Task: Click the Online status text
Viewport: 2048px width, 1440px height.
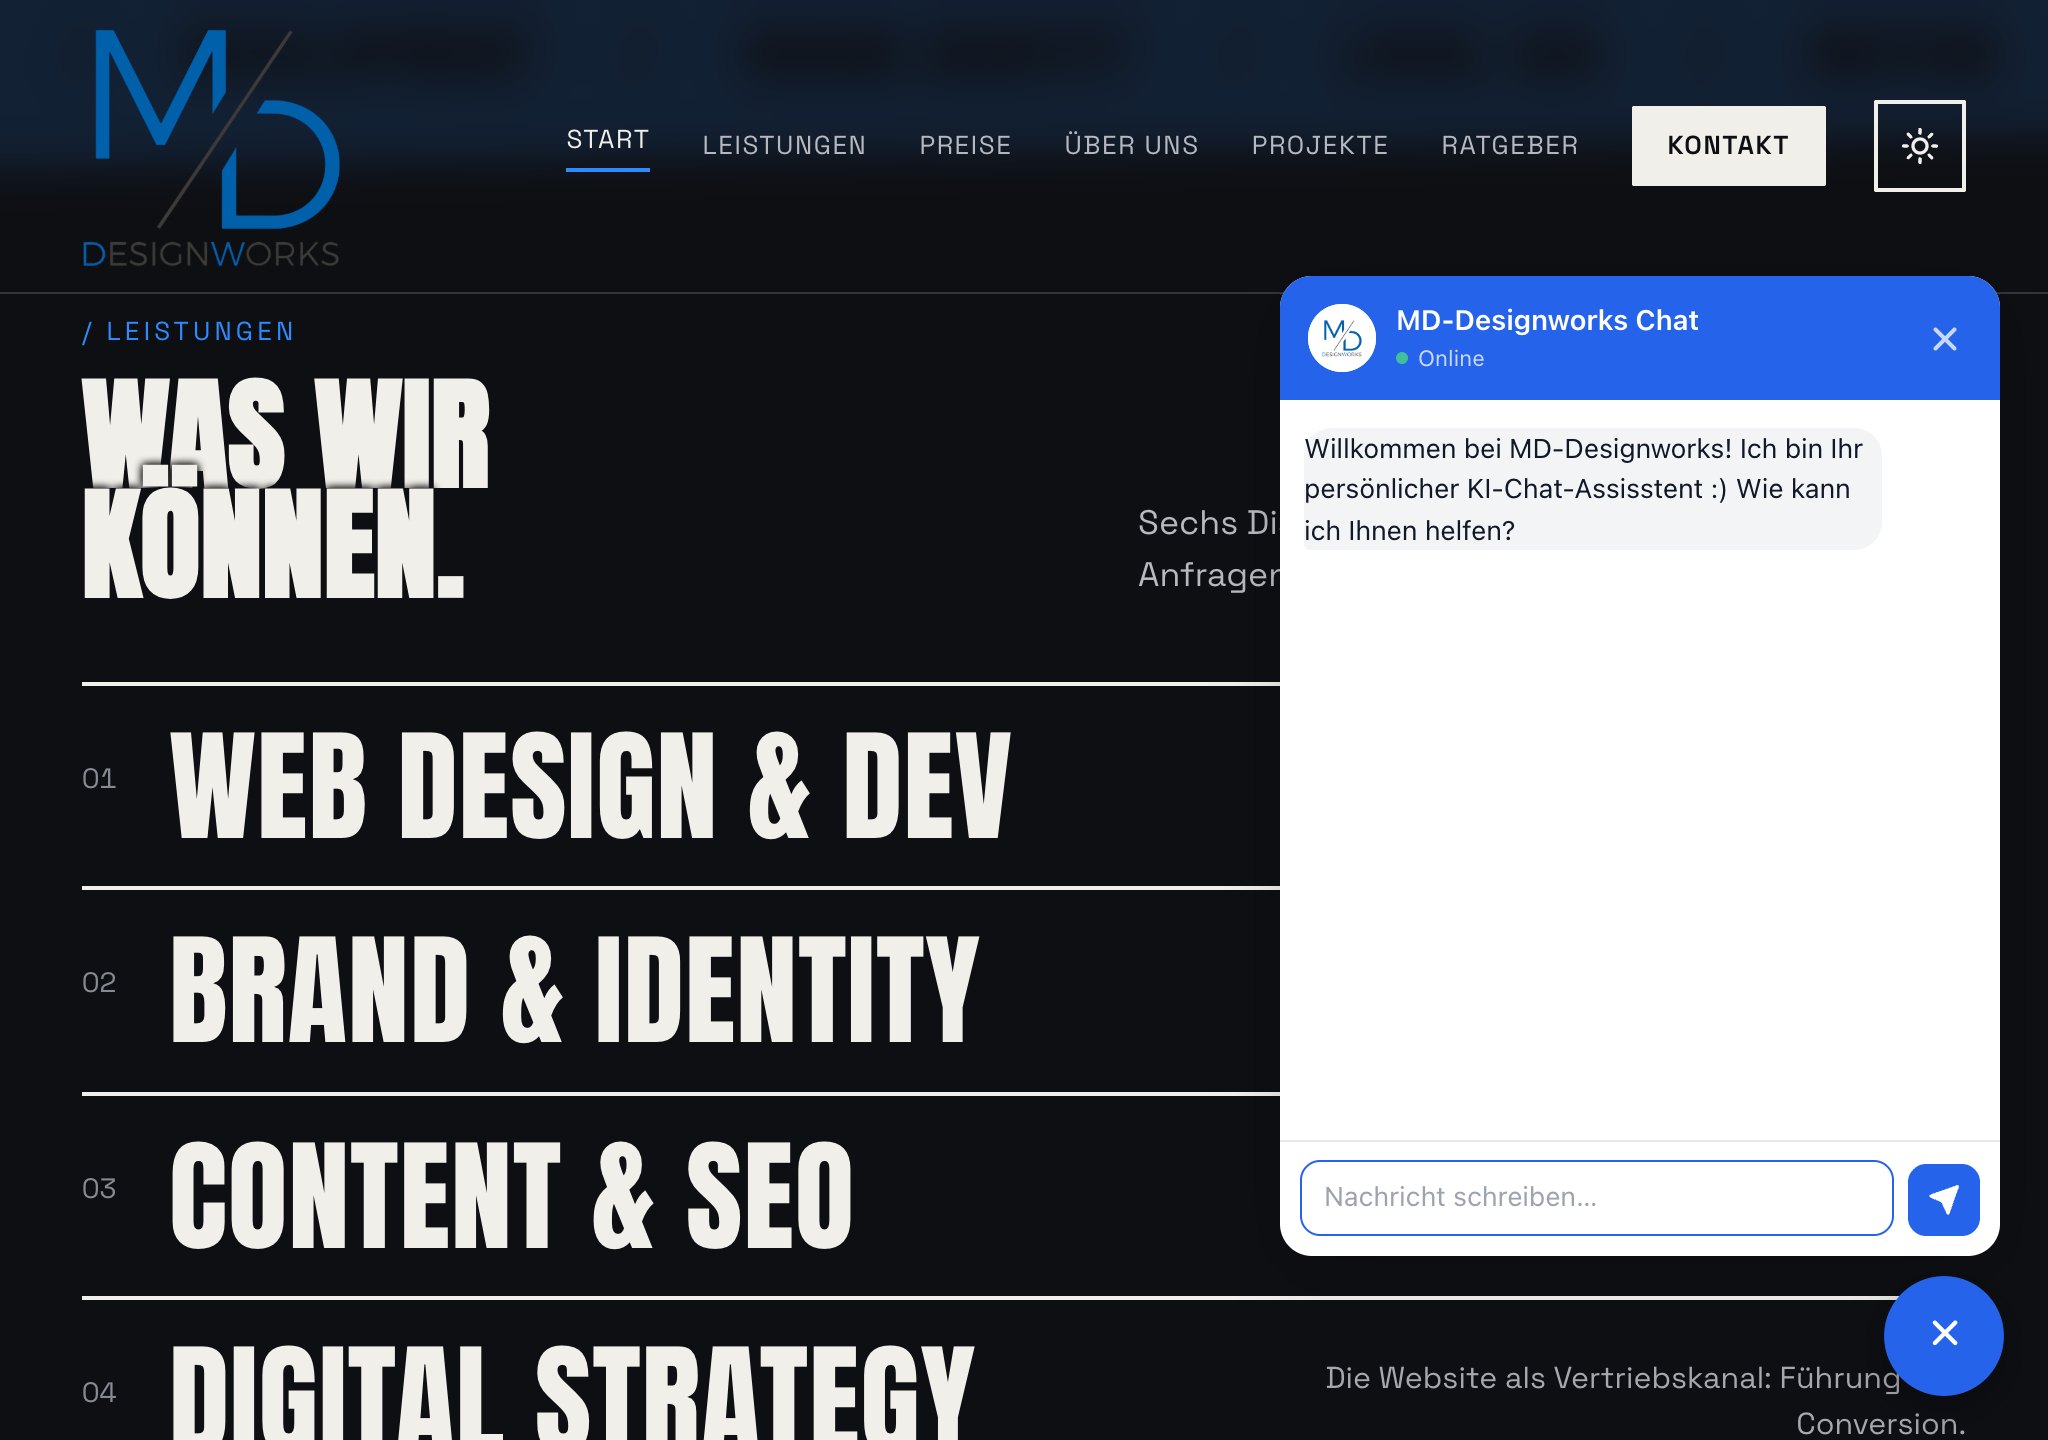Action: coord(1450,358)
